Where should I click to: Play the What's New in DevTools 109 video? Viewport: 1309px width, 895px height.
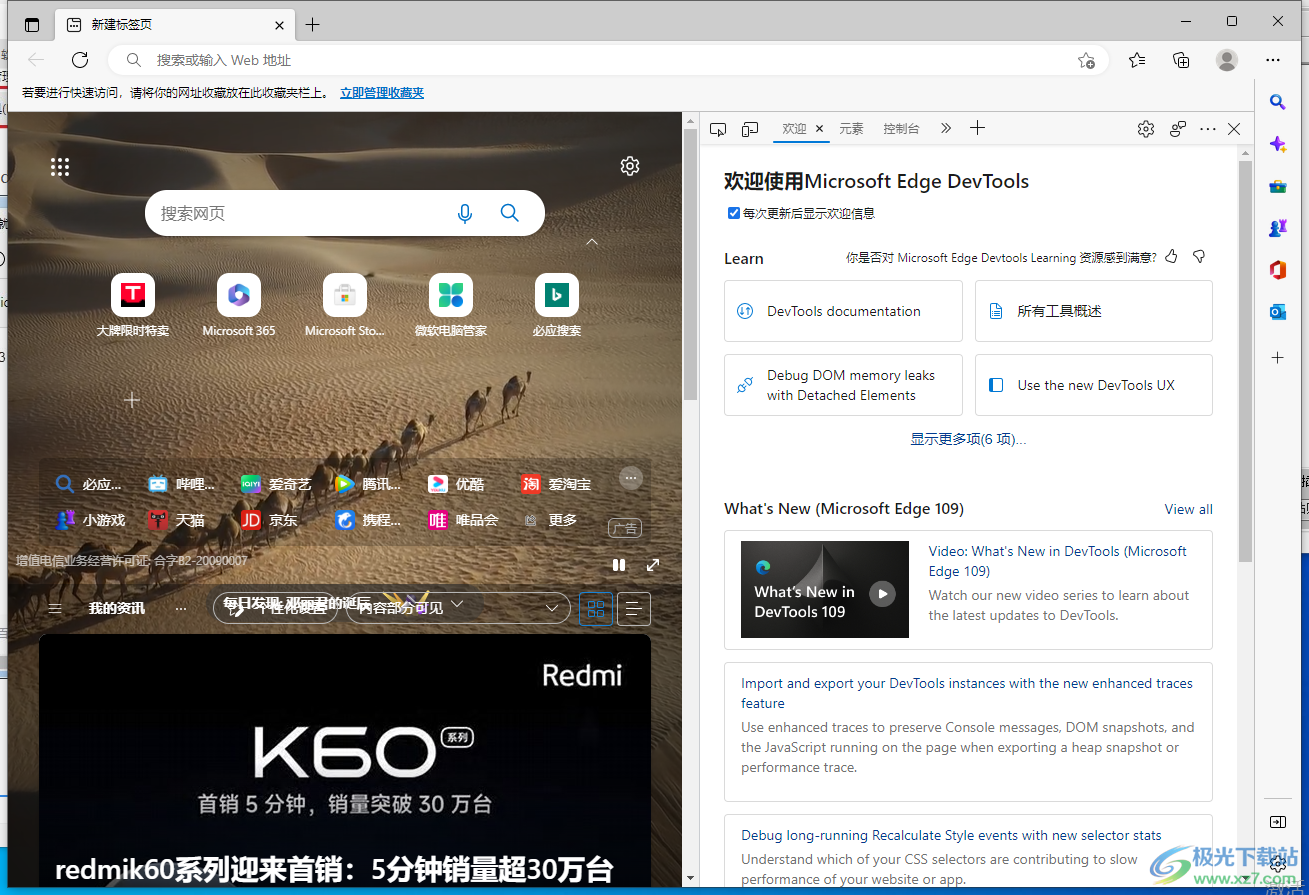point(882,593)
